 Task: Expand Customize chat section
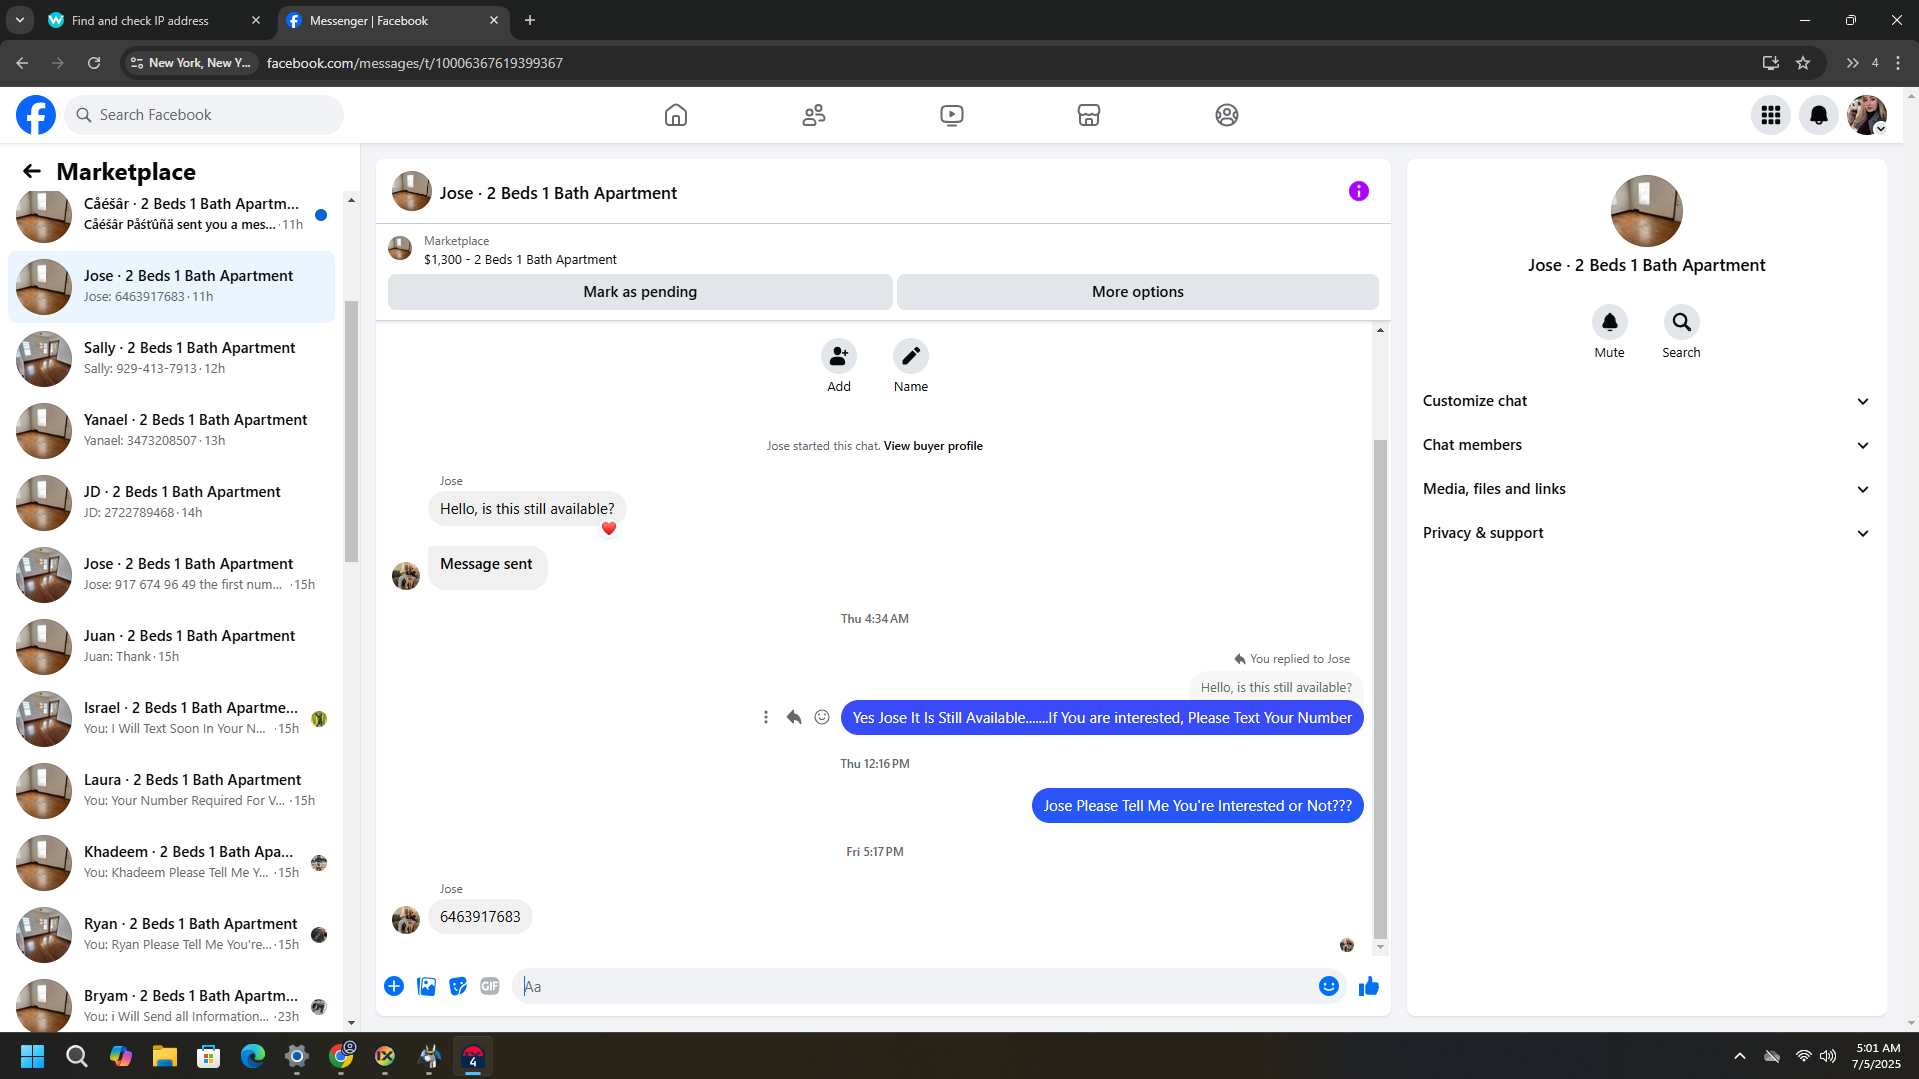click(1646, 401)
